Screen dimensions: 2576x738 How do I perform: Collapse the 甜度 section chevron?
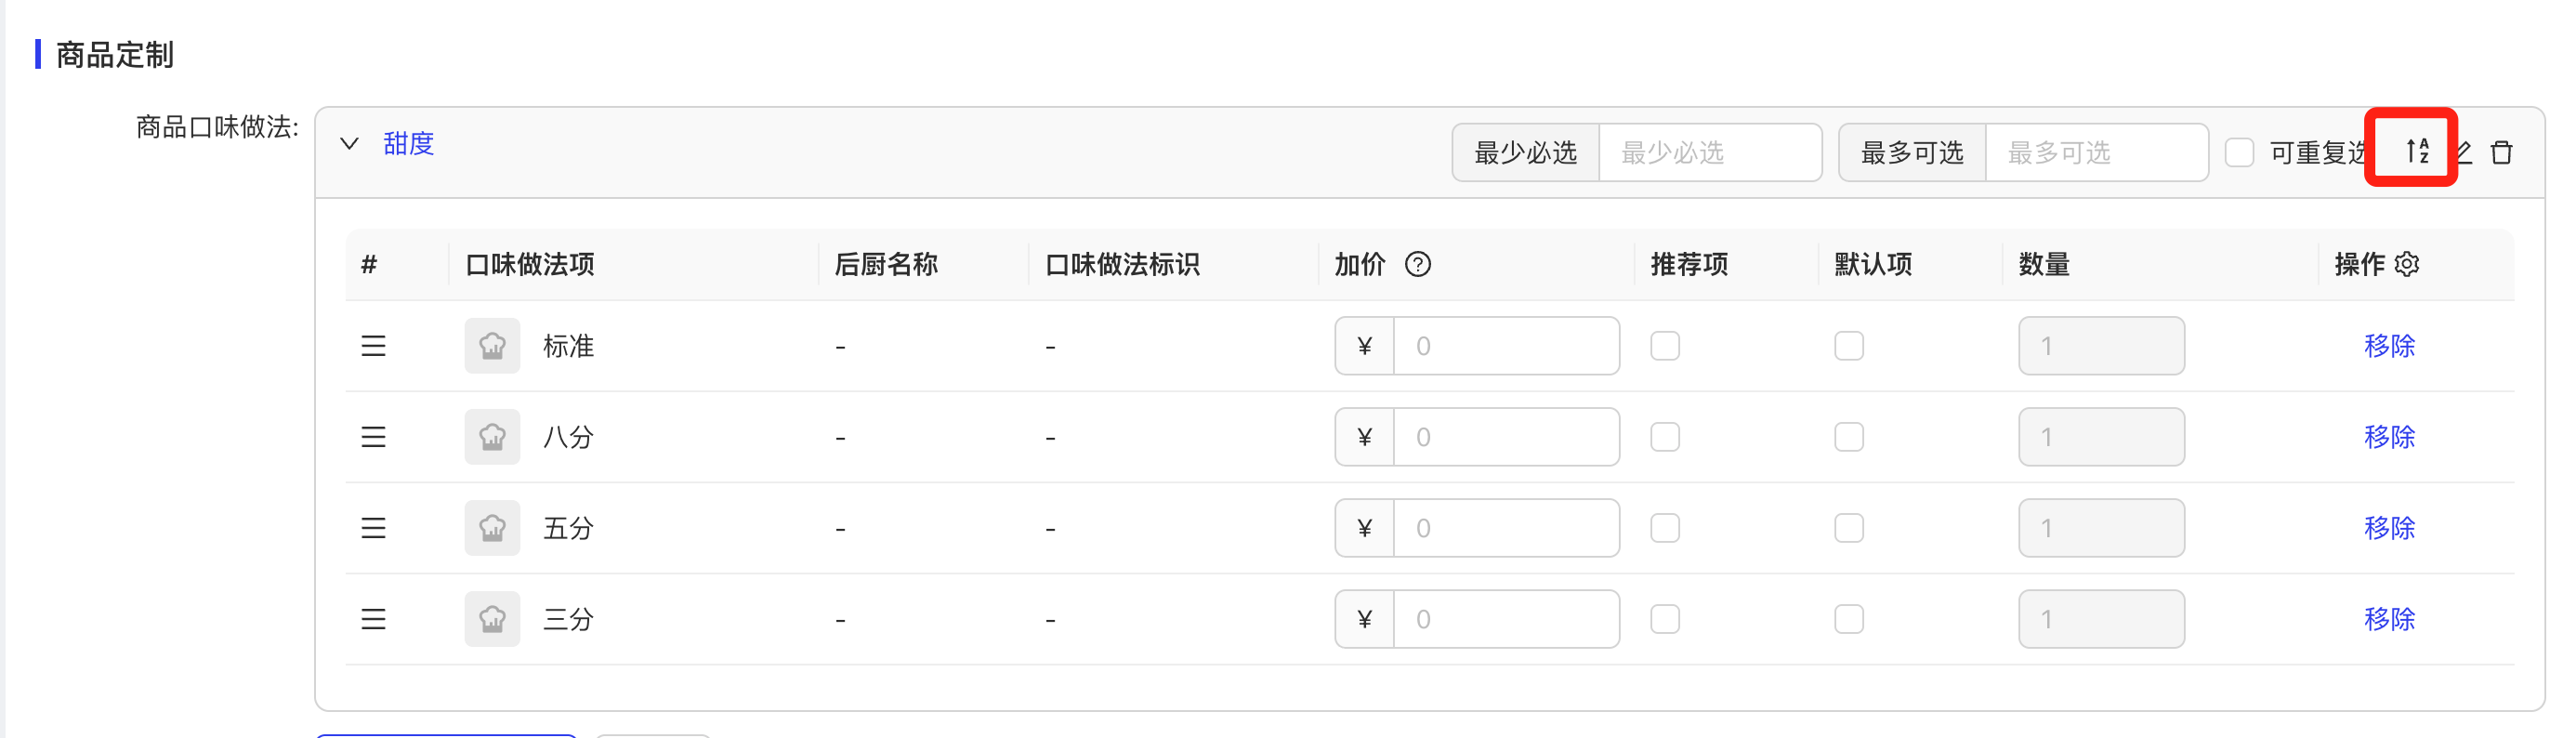click(349, 144)
